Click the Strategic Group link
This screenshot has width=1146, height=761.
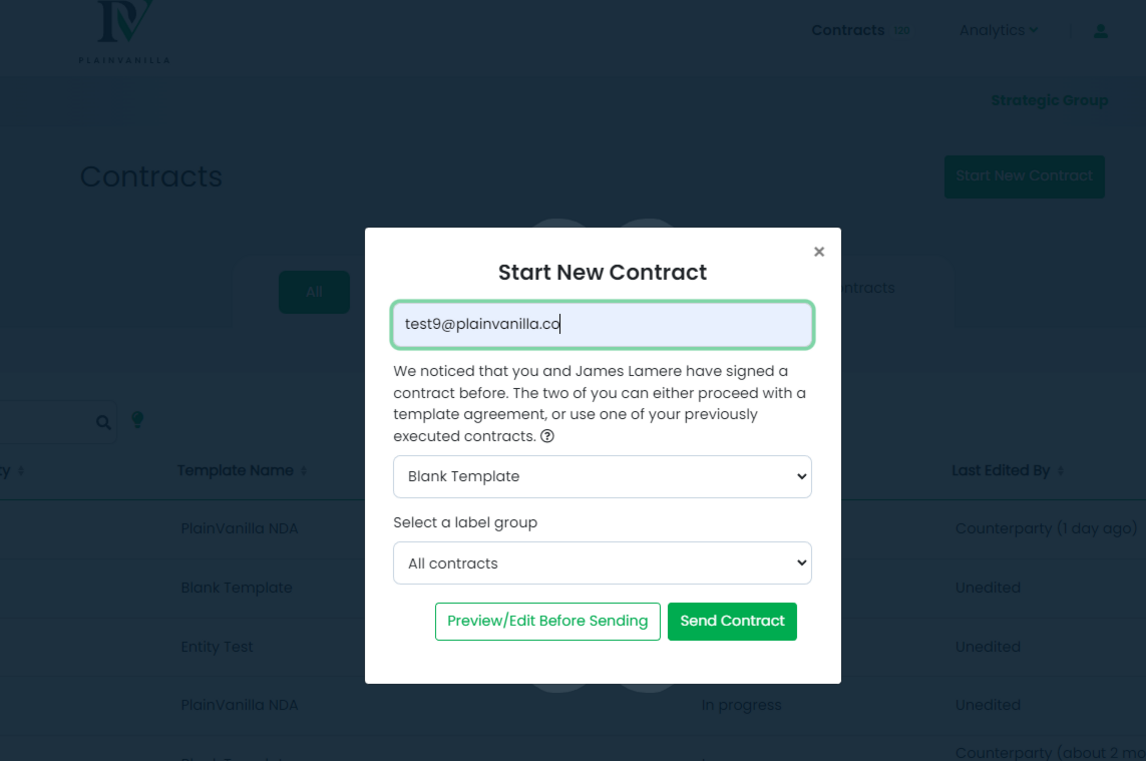[x=1049, y=100]
